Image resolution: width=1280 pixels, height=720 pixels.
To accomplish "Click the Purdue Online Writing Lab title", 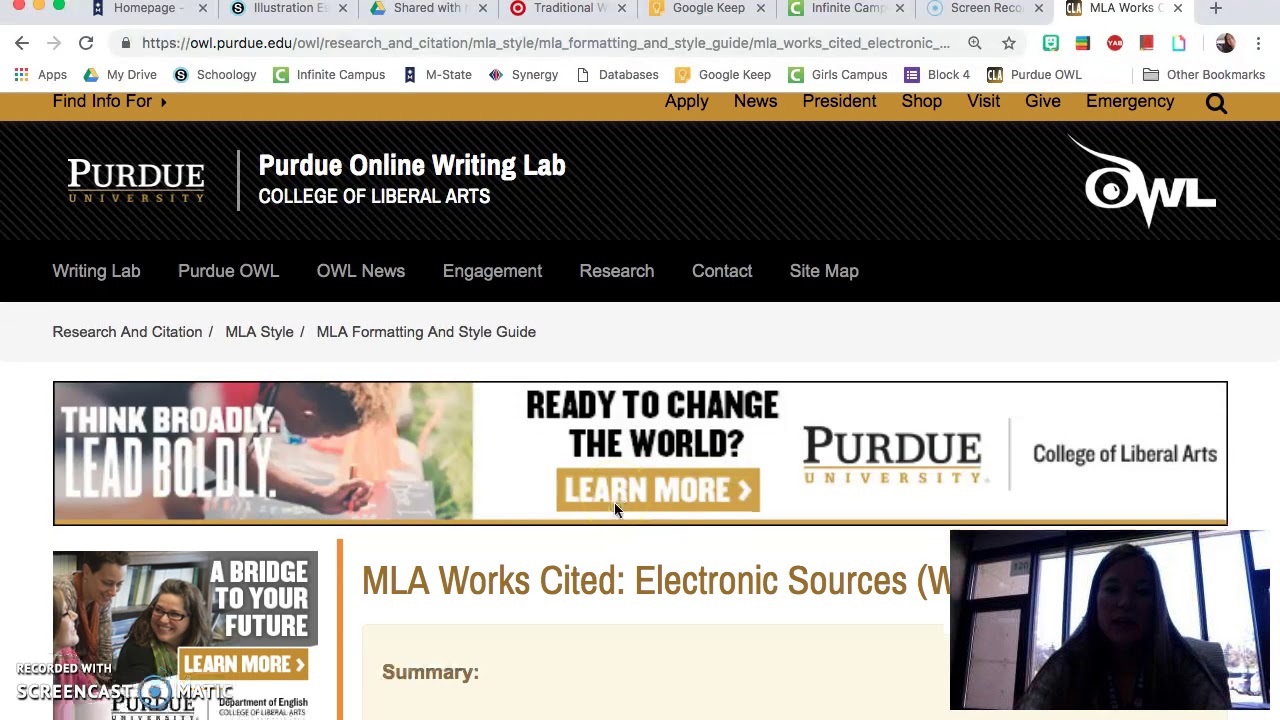I will tap(412, 166).
